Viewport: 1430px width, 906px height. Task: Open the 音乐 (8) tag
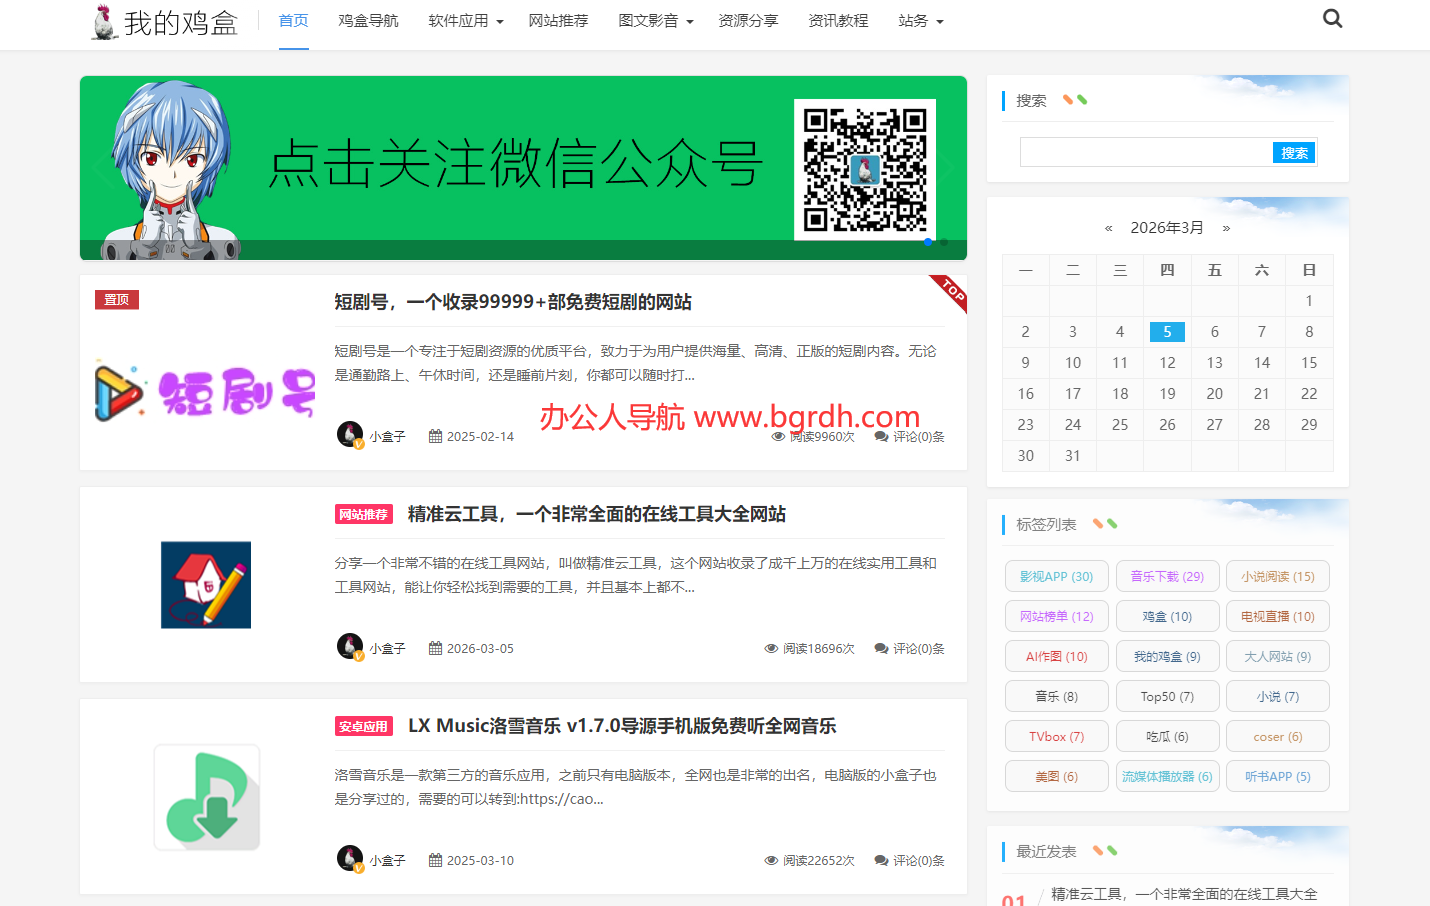point(1057,696)
